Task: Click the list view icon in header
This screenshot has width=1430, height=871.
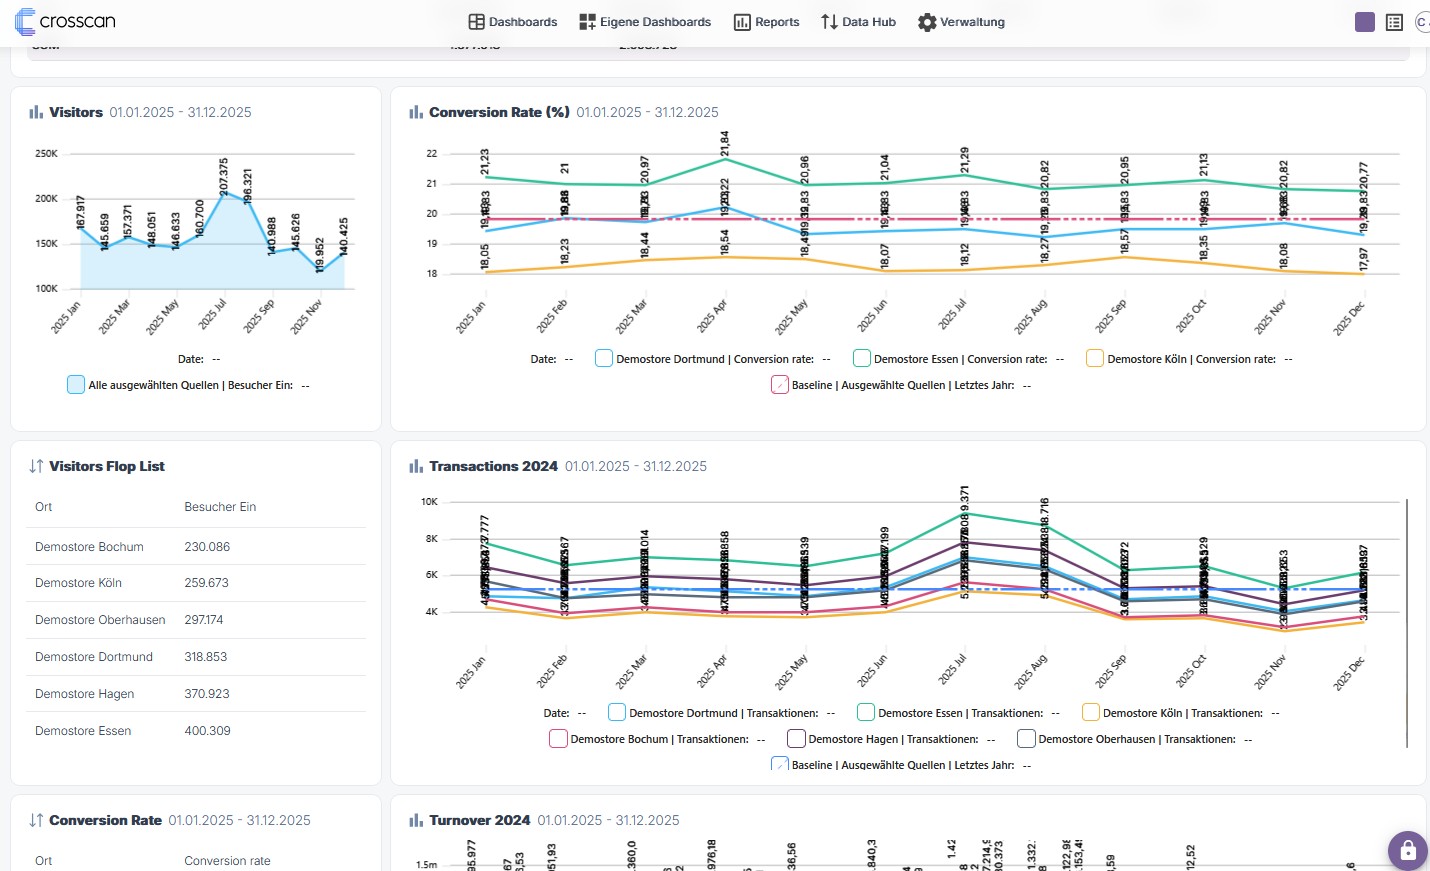Action: (x=1394, y=22)
